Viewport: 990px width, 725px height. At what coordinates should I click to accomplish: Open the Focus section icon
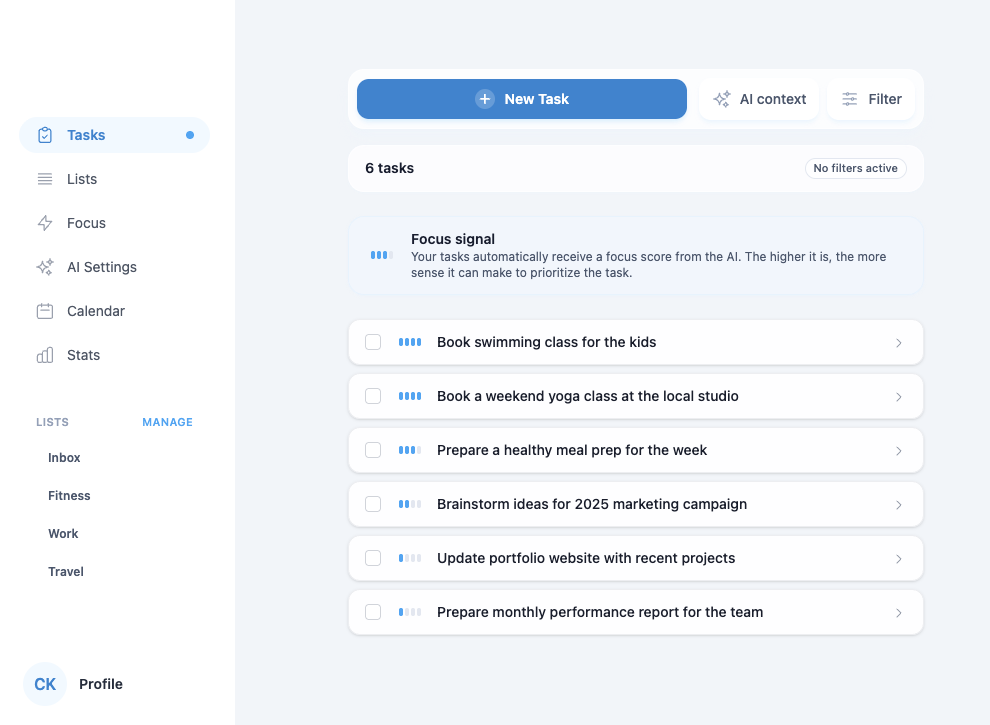coord(44,222)
